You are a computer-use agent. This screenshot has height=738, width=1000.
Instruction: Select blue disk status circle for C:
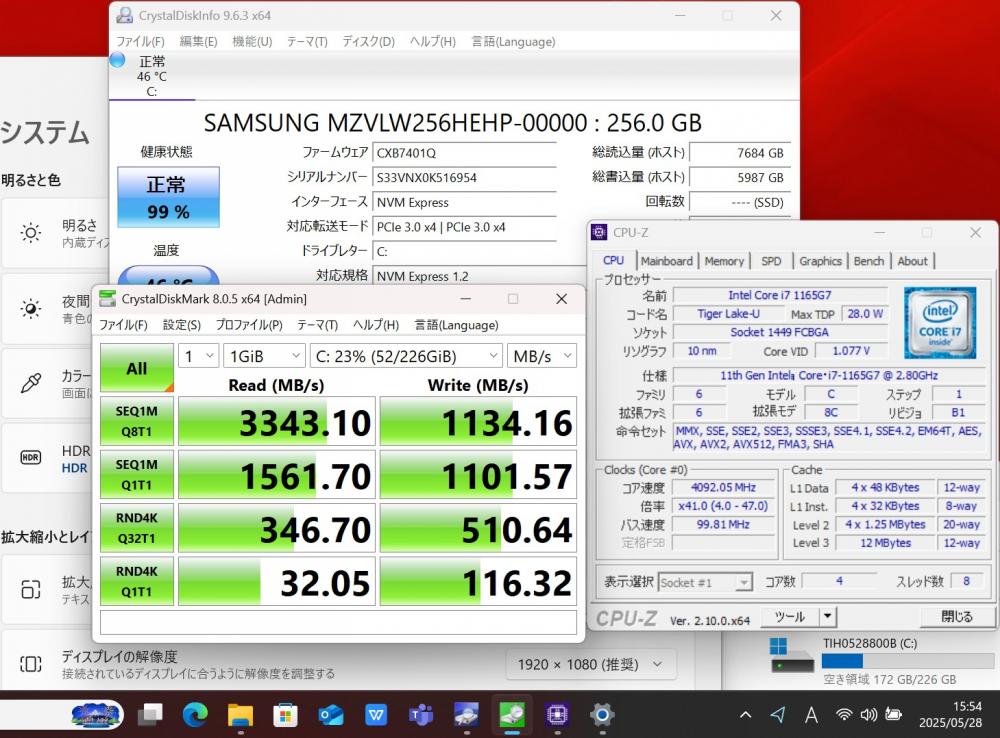118,60
